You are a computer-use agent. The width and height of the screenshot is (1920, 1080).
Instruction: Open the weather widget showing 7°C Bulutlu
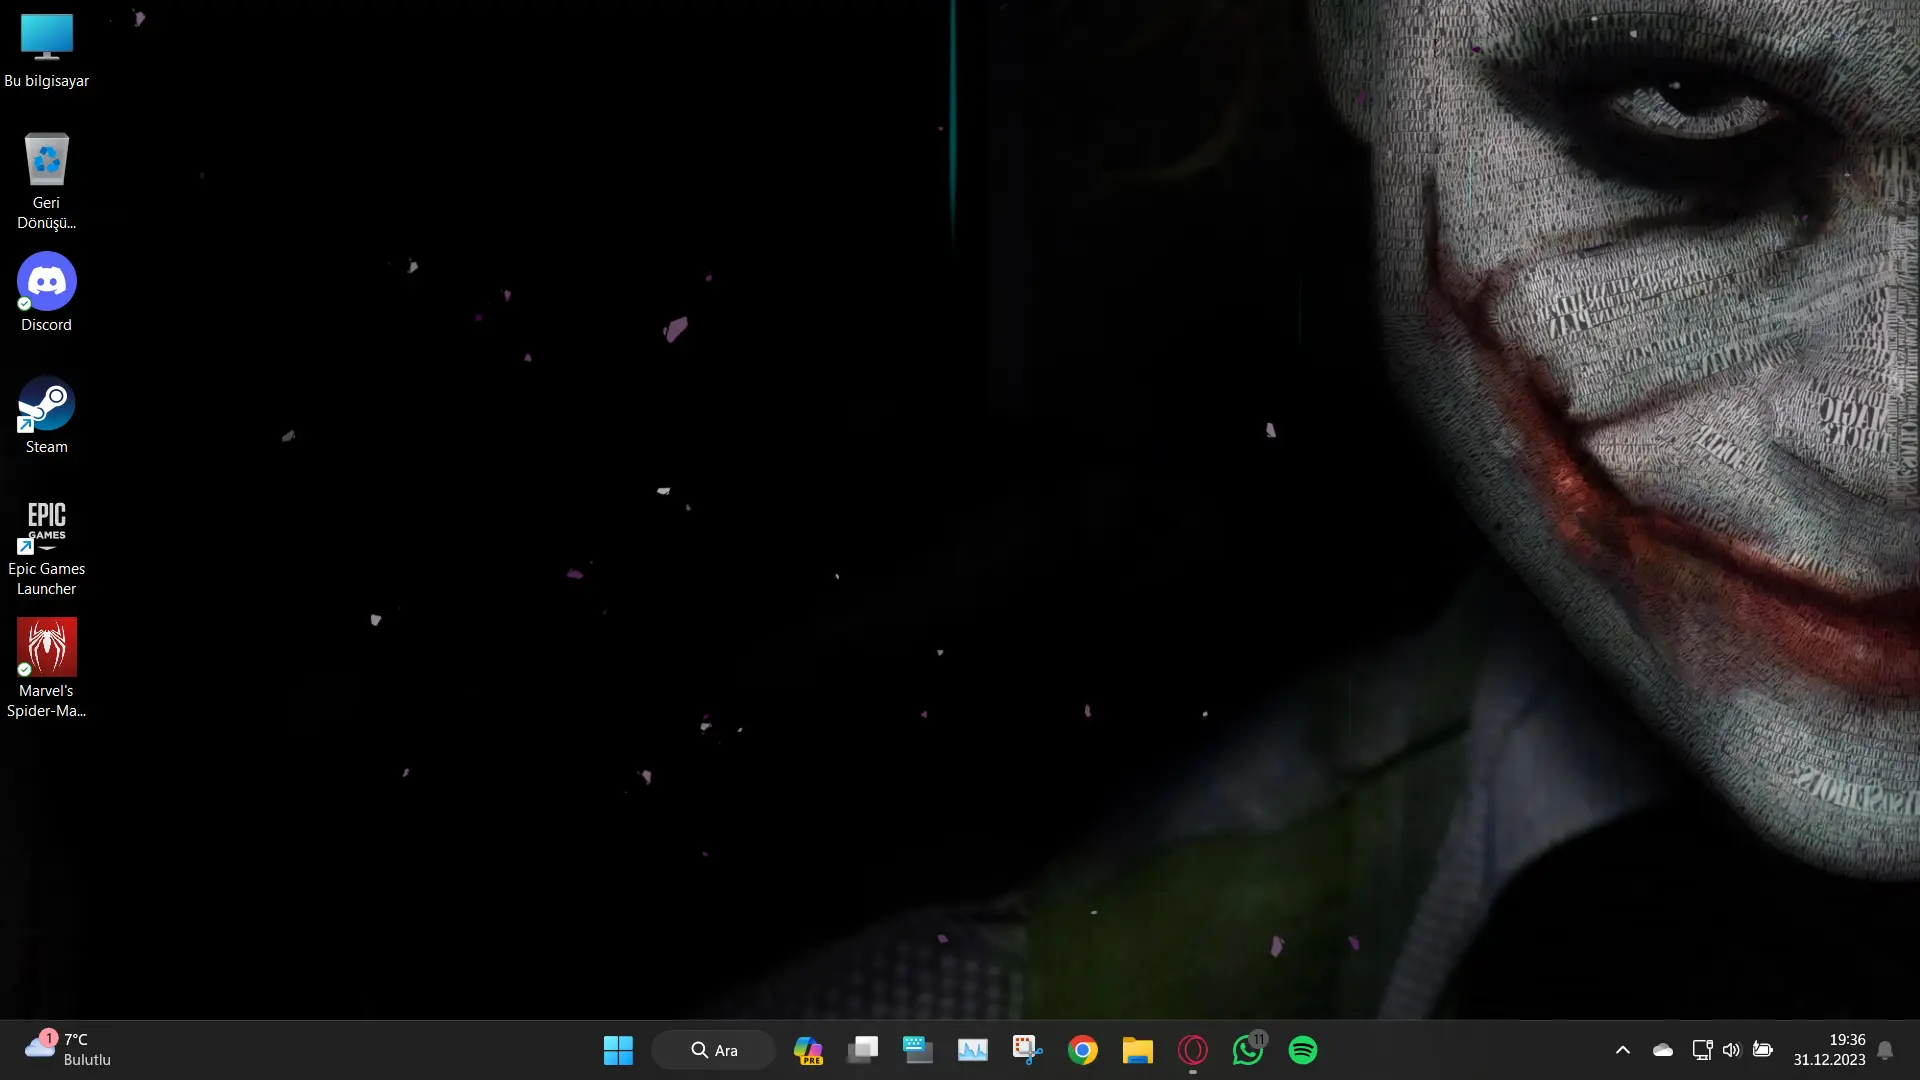[x=68, y=1050]
